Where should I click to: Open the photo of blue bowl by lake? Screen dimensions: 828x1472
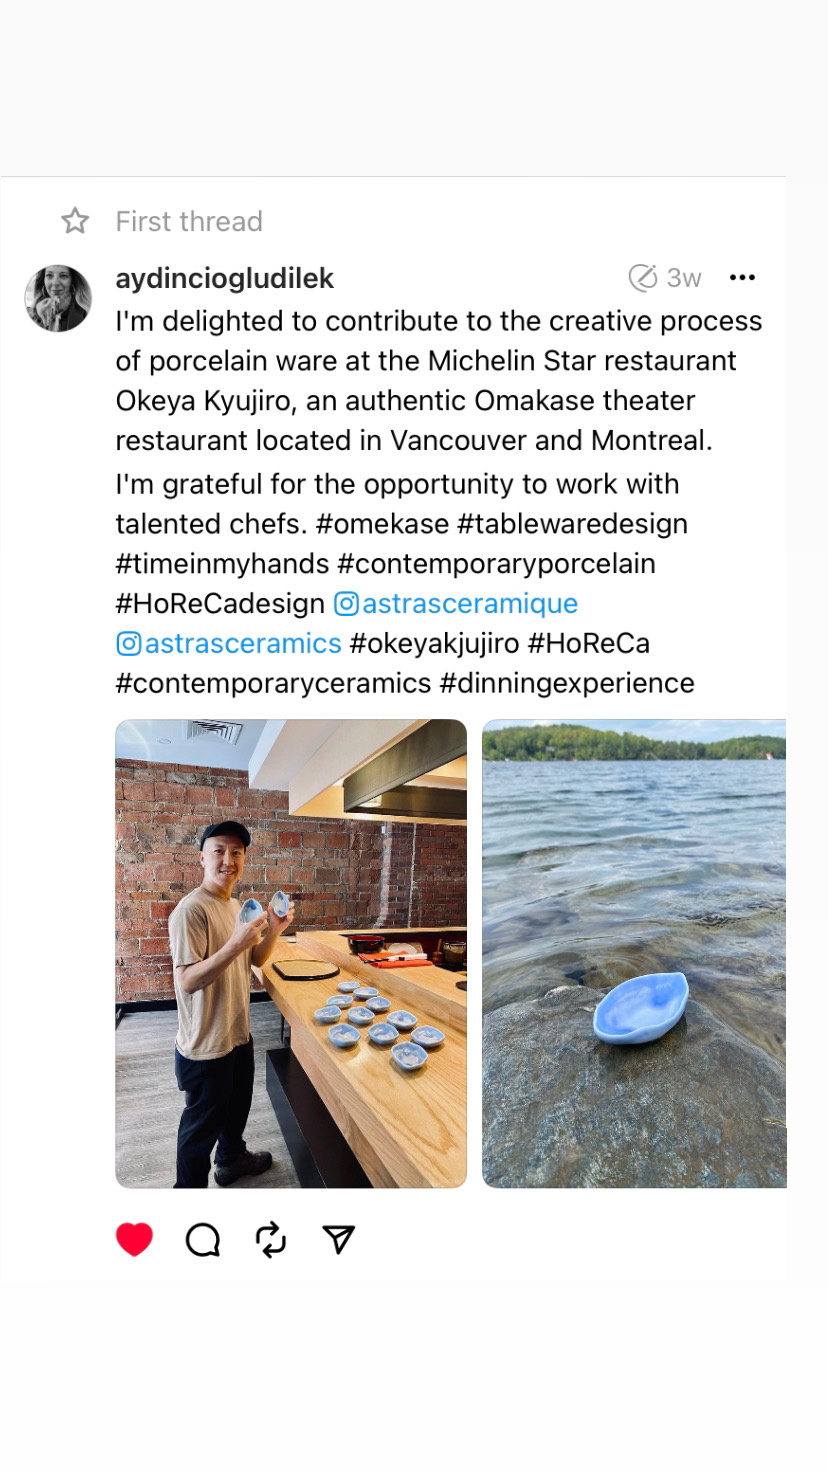pyautogui.click(x=634, y=953)
